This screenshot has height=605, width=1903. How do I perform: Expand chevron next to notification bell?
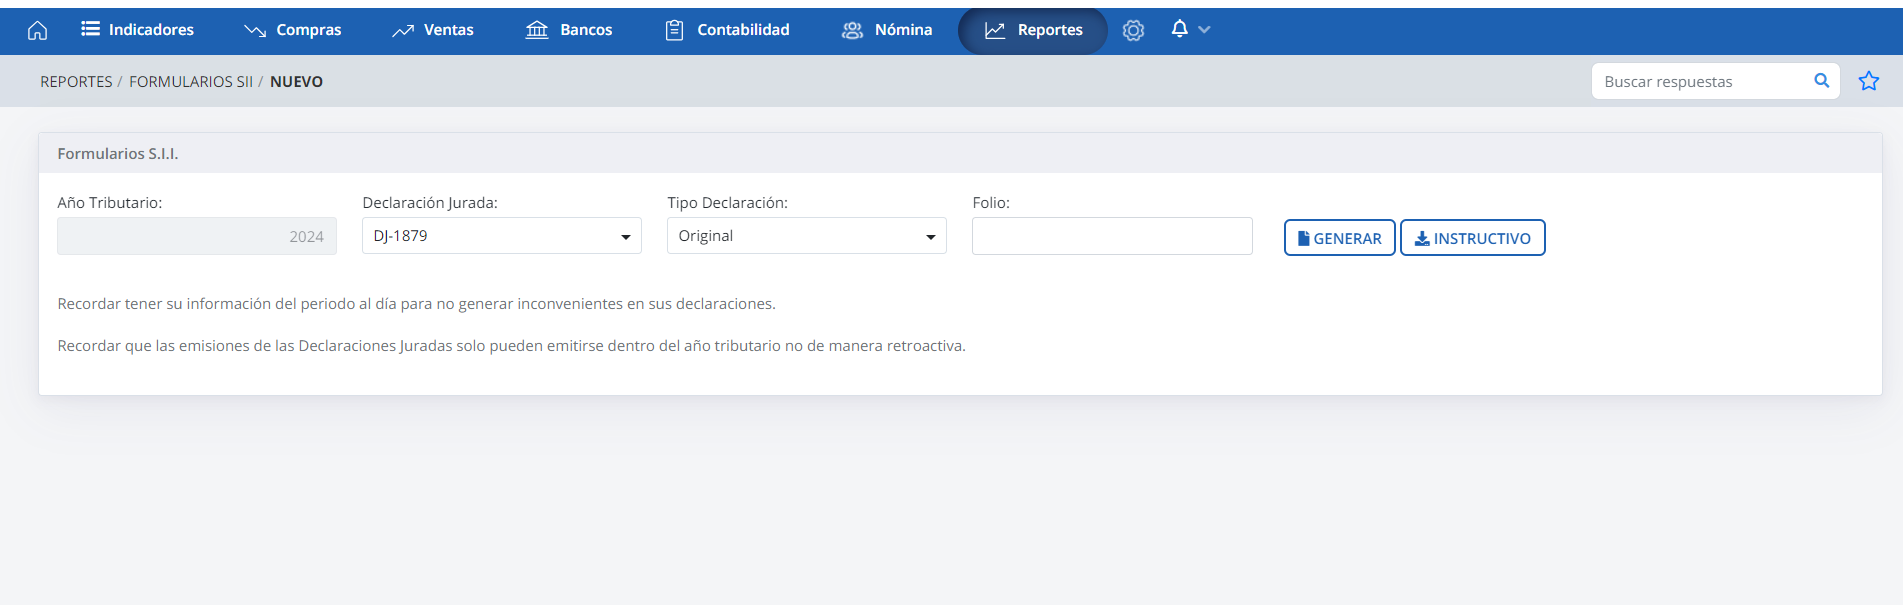[1204, 30]
